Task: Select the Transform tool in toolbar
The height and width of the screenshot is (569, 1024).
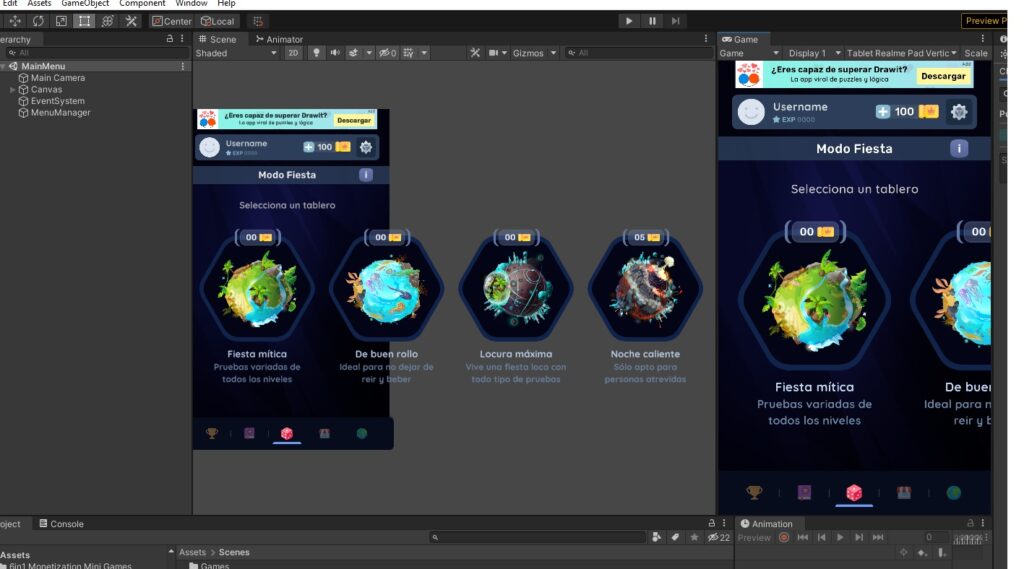Action: pyautogui.click(x=108, y=21)
